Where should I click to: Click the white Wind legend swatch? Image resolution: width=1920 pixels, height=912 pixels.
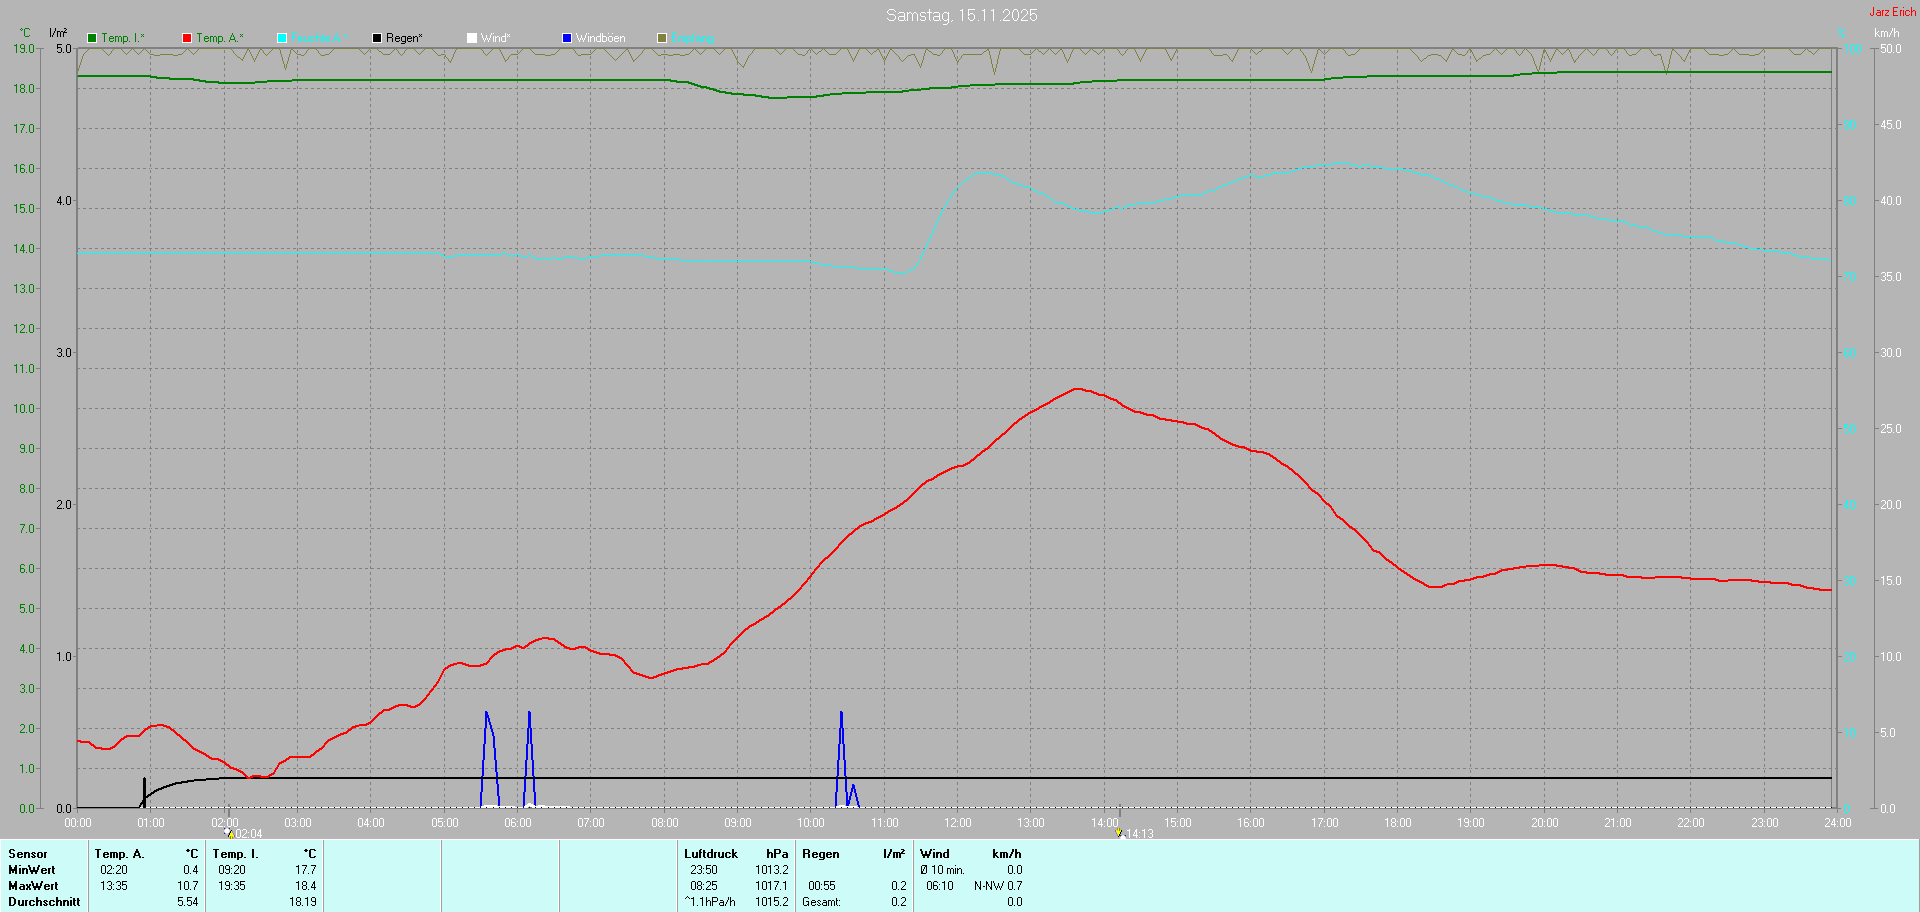coord(472,38)
